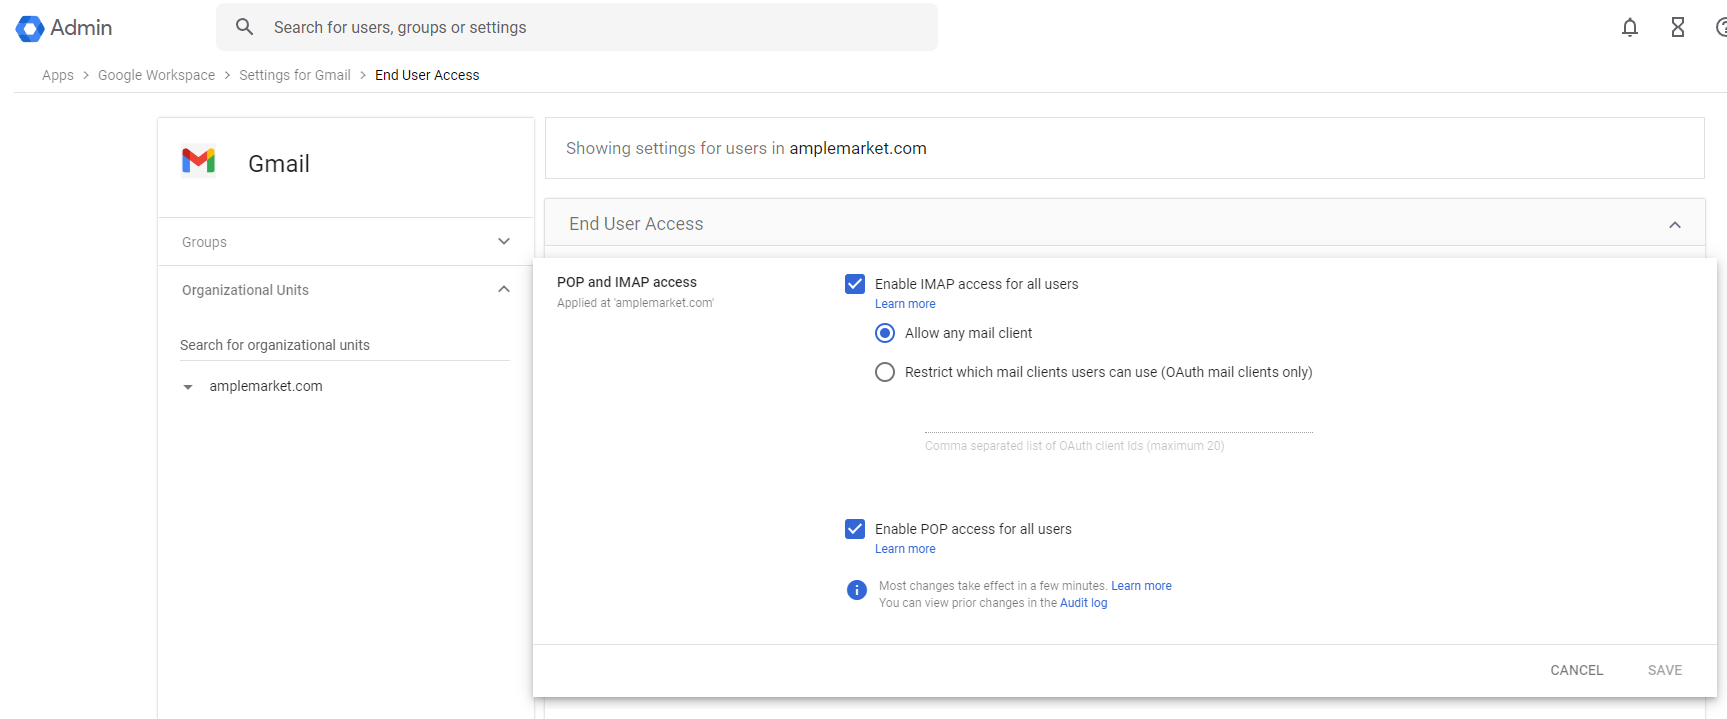Navigate to Settings for Gmail breadcrumb

pos(294,75)
